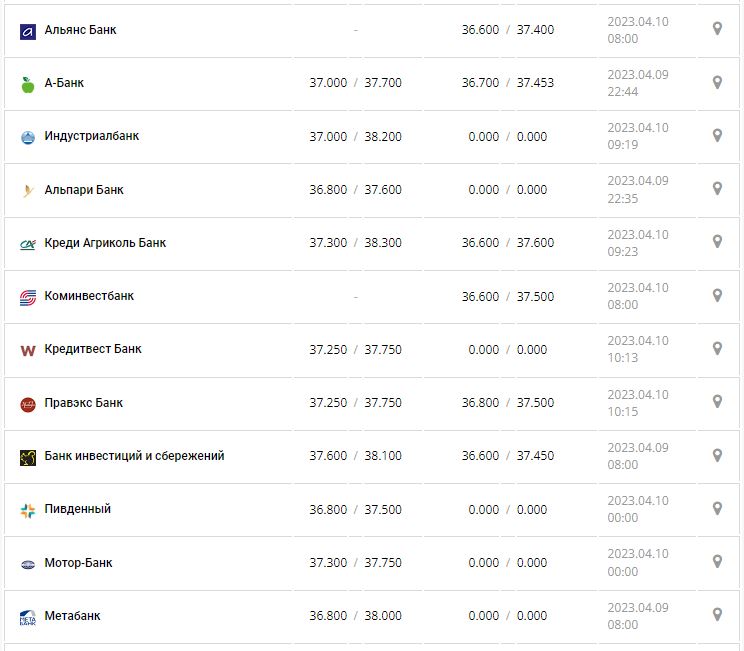
Task: Click the green apple А-Банк logo
Action: (28, 84)
